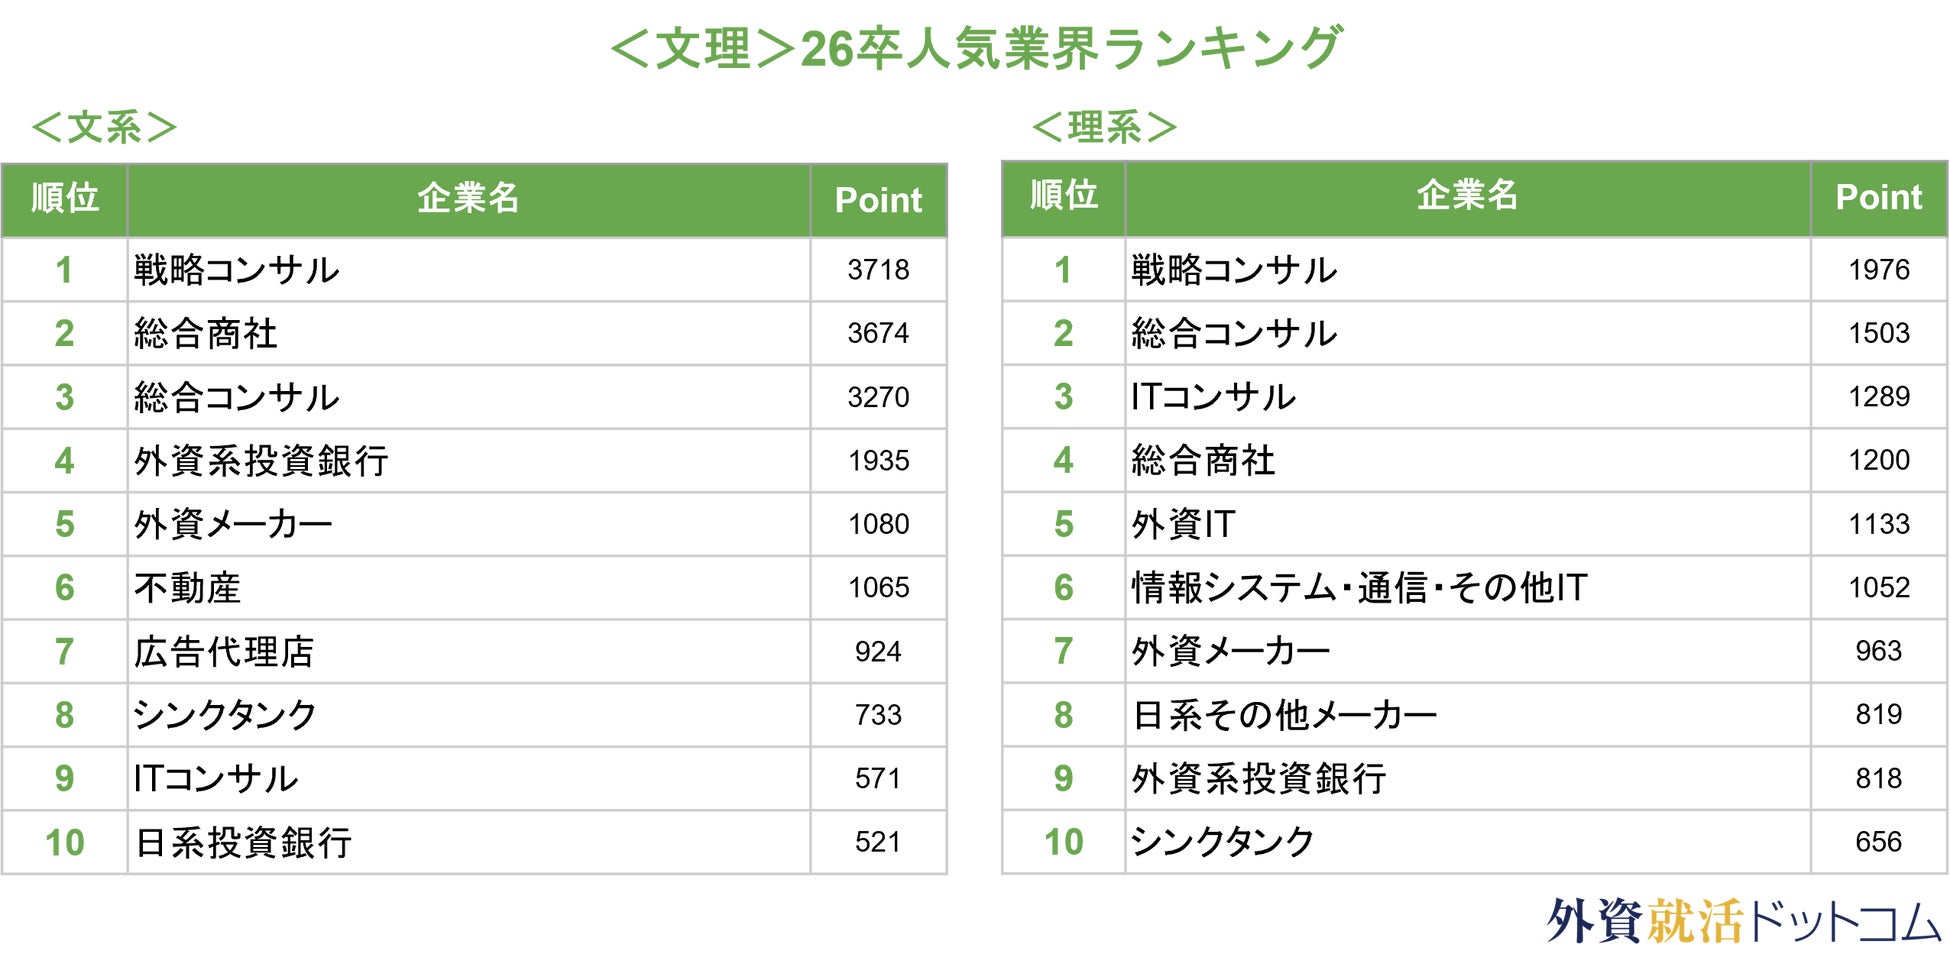
Task: Click the 企業名 header in 文系 table
Action: [x=468, y=198]
